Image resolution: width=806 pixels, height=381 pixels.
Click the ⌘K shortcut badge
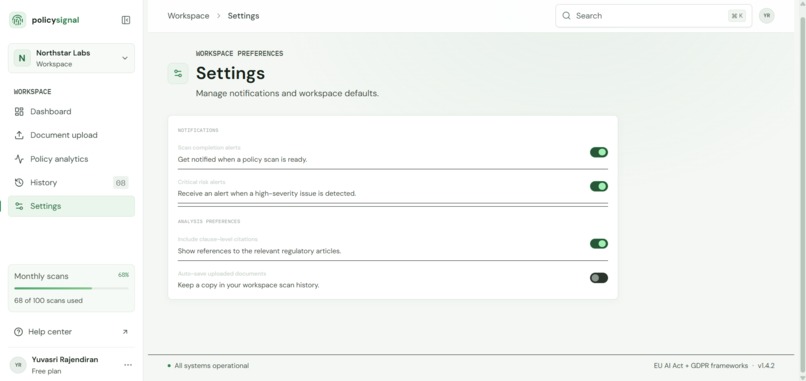tap(737, 16)
